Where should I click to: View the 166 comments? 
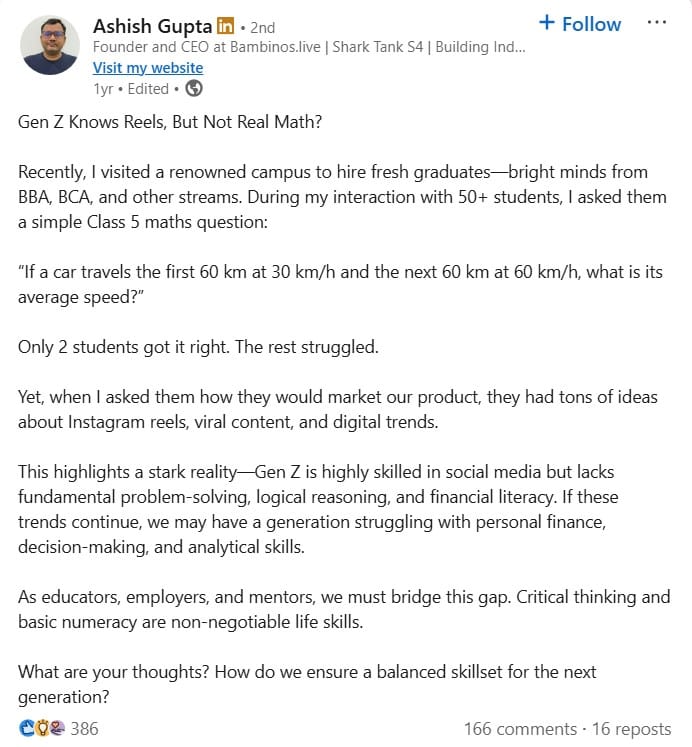pos(517,728)
